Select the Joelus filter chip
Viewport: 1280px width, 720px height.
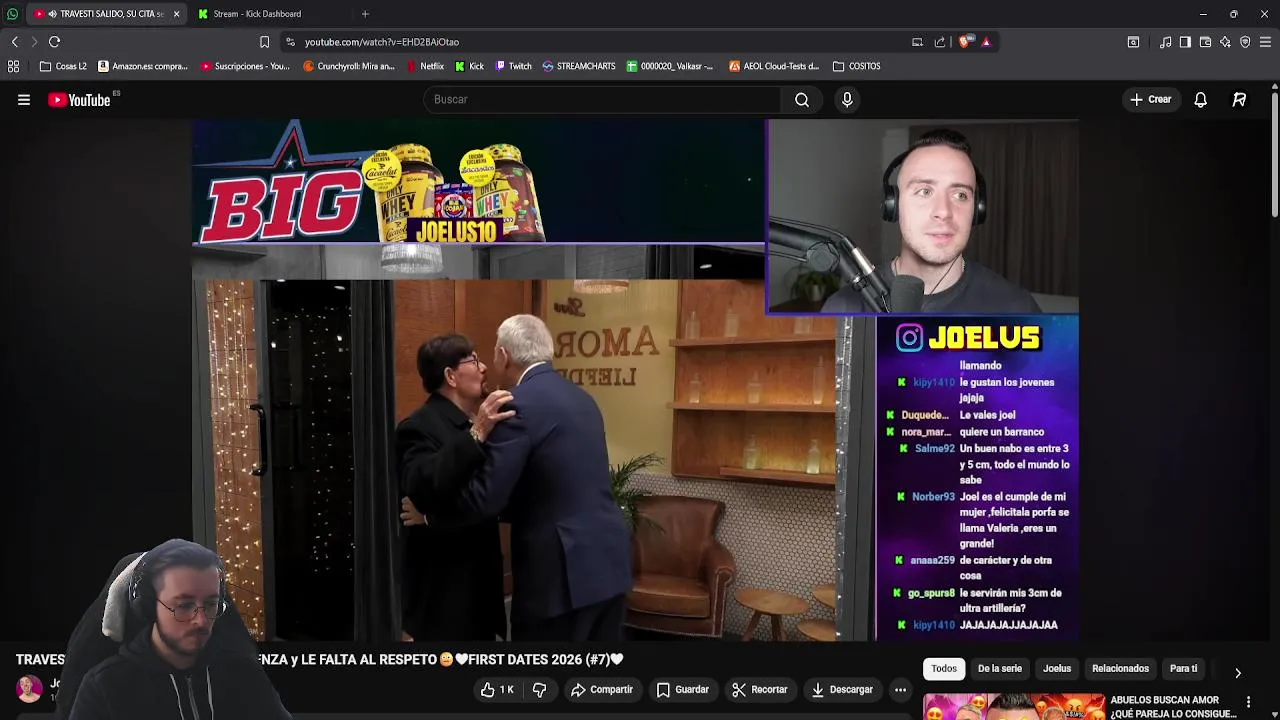pyautogui.click(x=1057, y=668)
